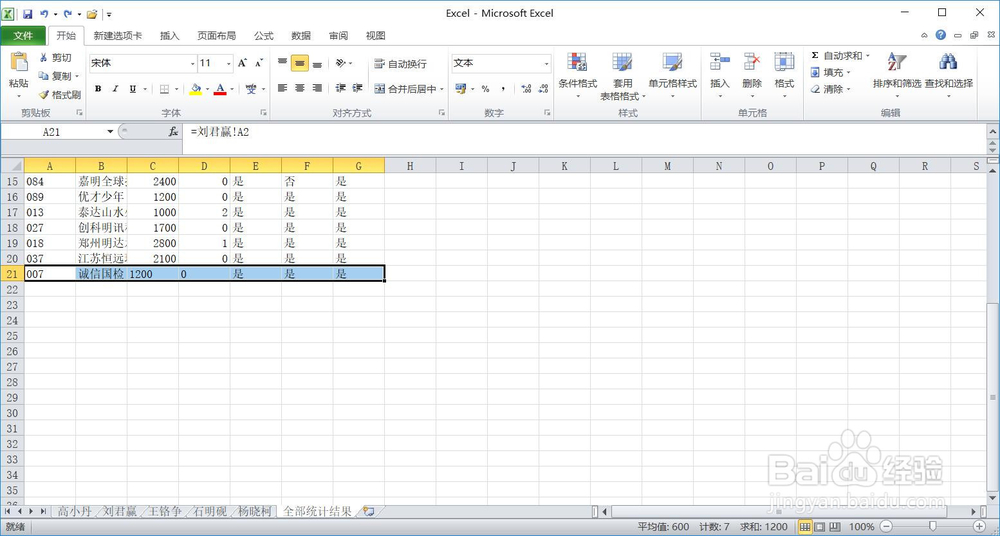Open the number format dropdown (文本)
1000x536 pixels.
547,63
